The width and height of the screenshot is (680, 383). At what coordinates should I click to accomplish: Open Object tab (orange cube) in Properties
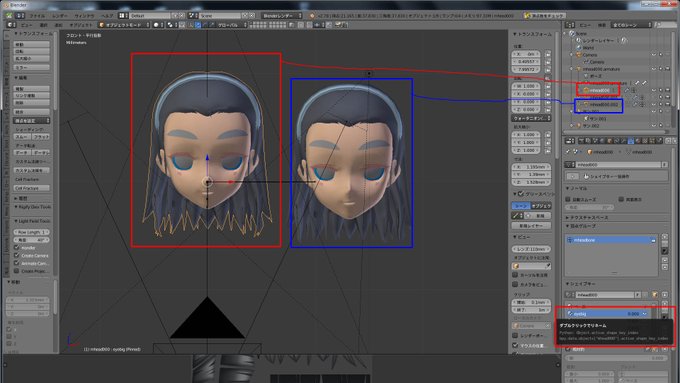tap(610, 141)
